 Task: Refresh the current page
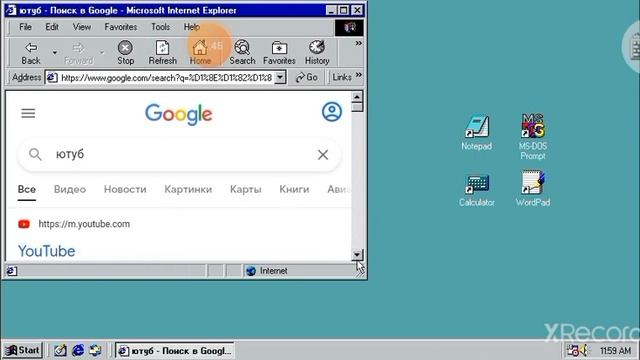pyautogui.click(x=162, y=53)
